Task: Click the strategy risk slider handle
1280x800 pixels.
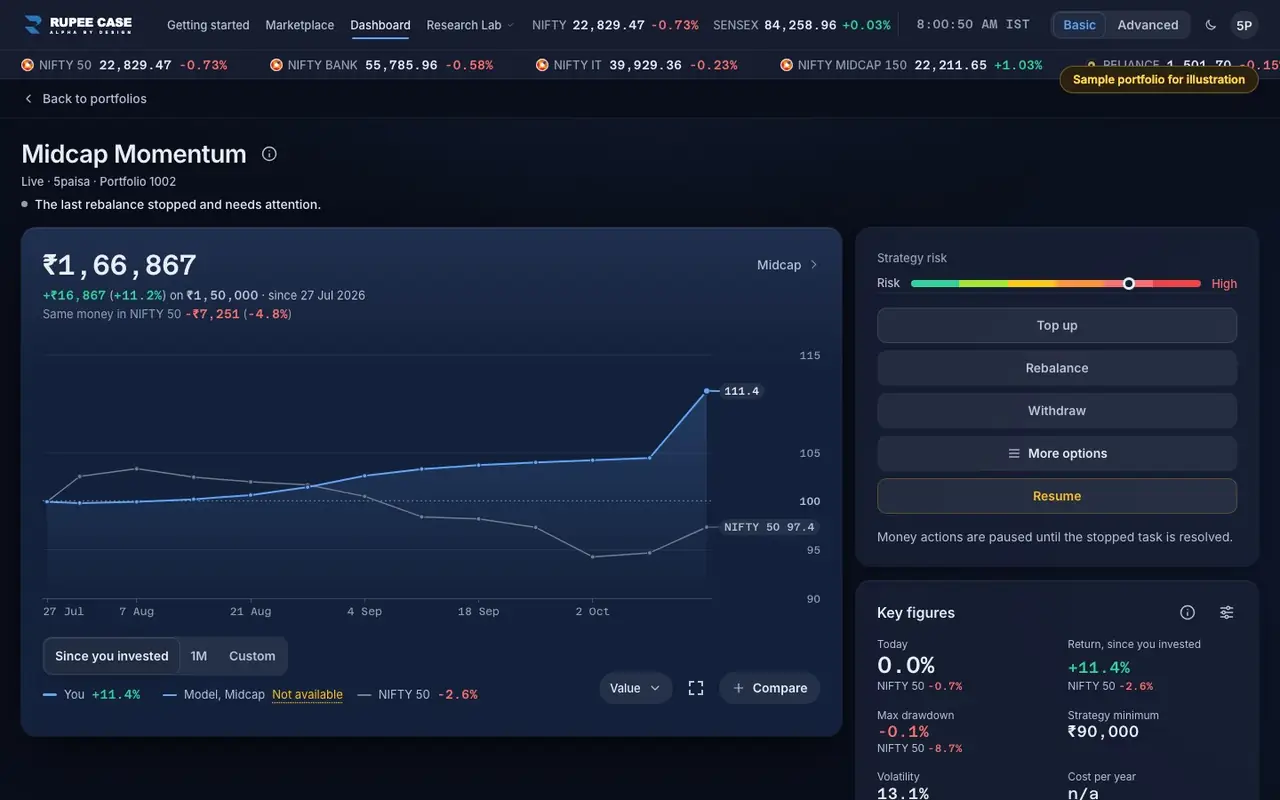Action: click(1129, 284)
